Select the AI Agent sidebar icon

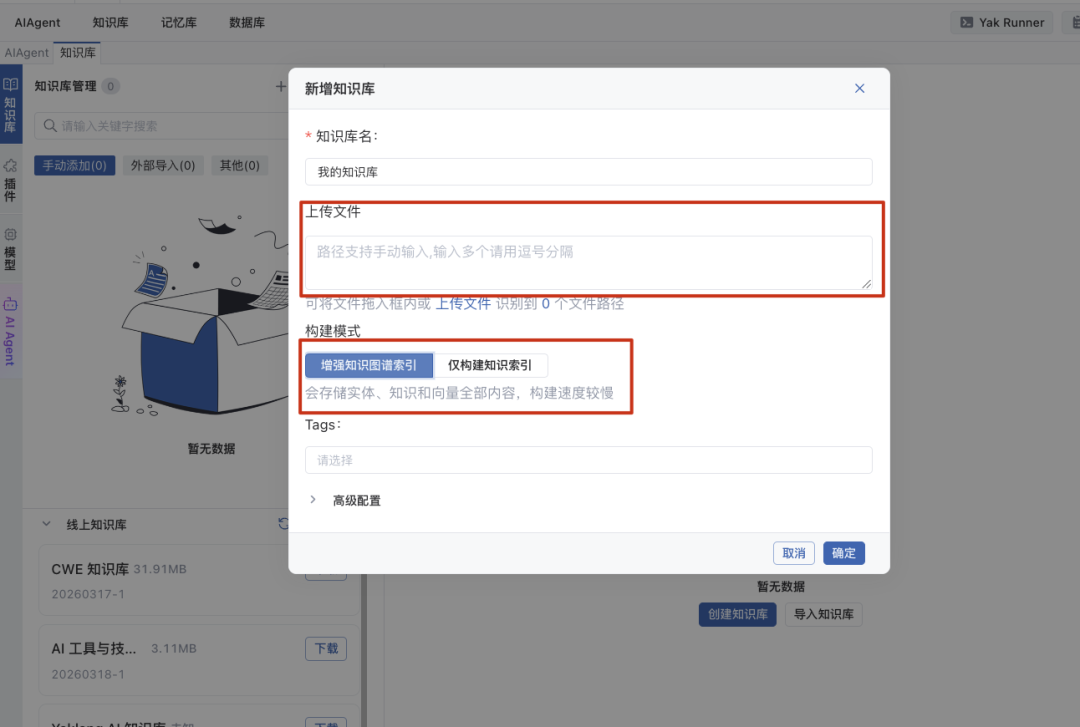[x=10, y=331]
